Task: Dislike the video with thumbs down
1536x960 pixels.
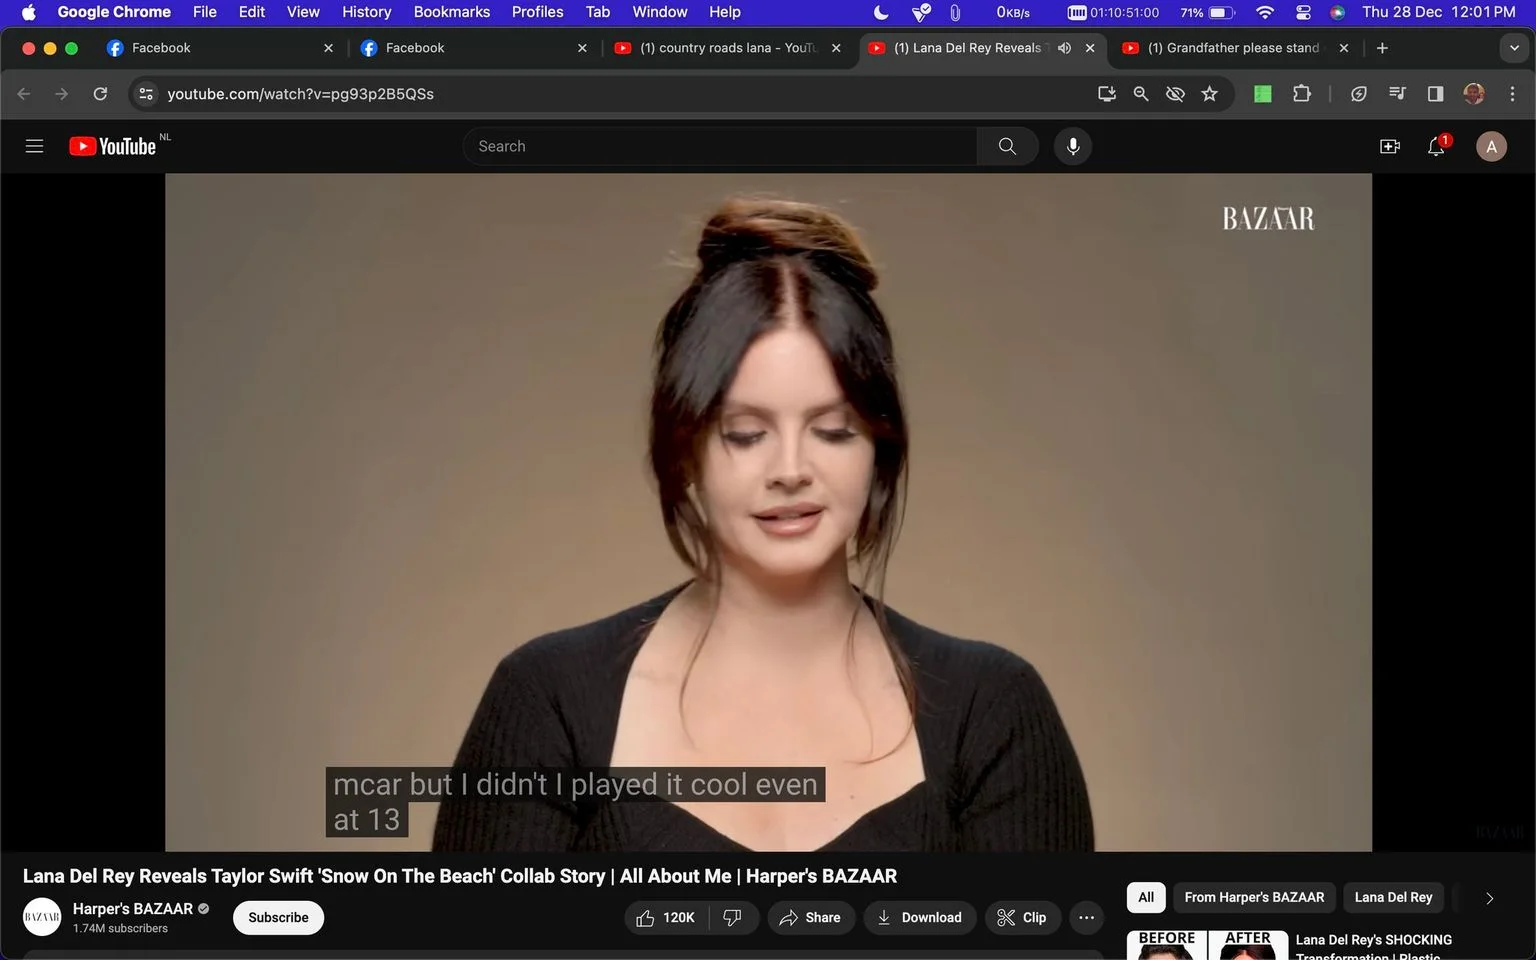Action: click(733, 917)
